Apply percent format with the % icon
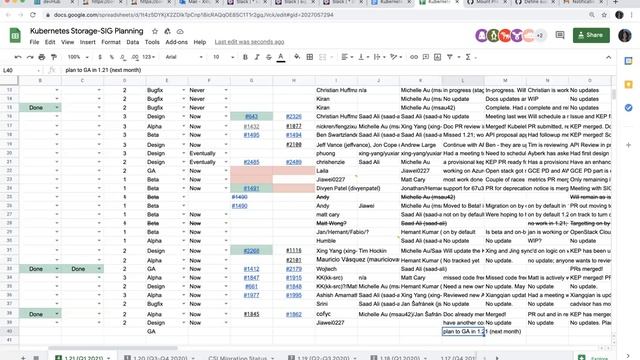640x360 pixels. [111, 57]
